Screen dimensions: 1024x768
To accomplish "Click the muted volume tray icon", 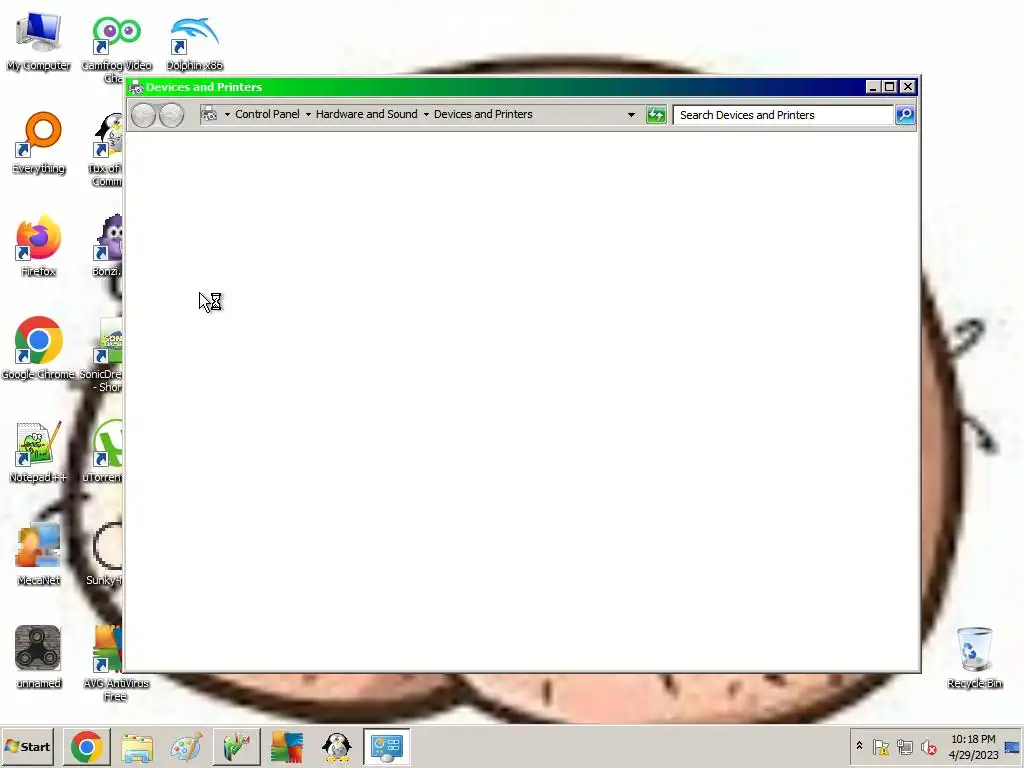I will [928, 746].
